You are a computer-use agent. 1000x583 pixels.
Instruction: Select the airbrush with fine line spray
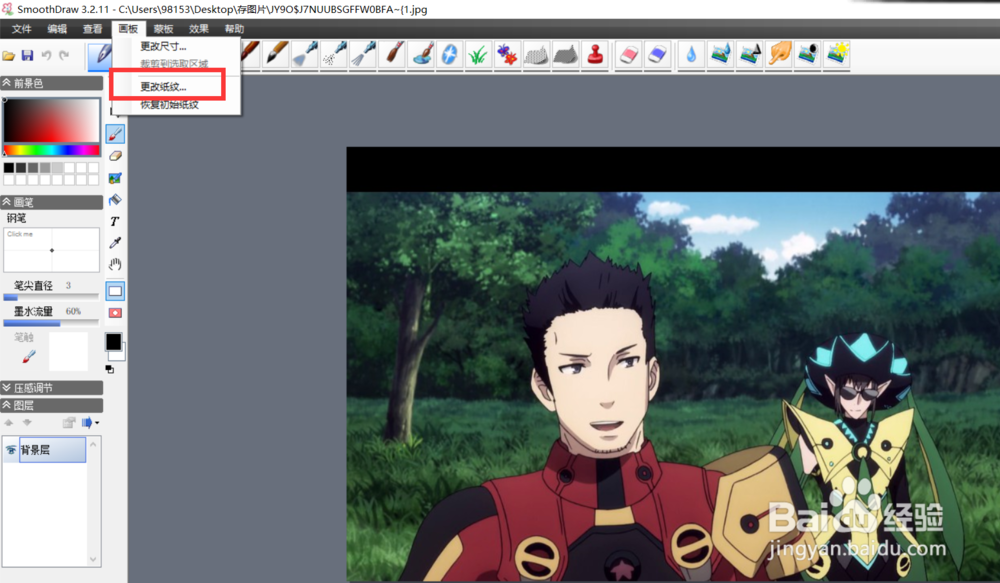click(363, 54)
